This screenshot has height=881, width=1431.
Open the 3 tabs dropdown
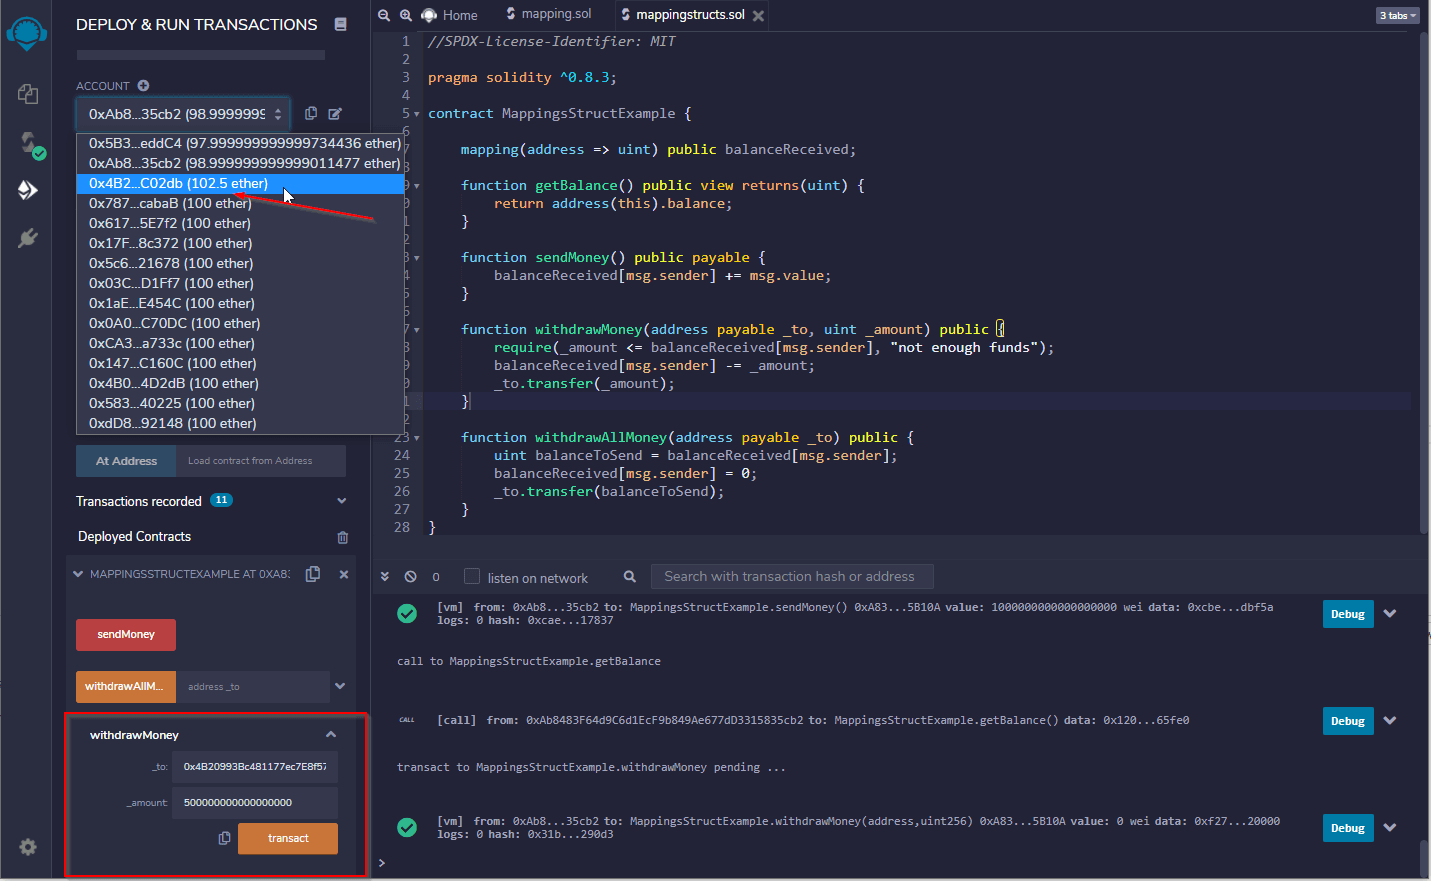click(1398, 15)
